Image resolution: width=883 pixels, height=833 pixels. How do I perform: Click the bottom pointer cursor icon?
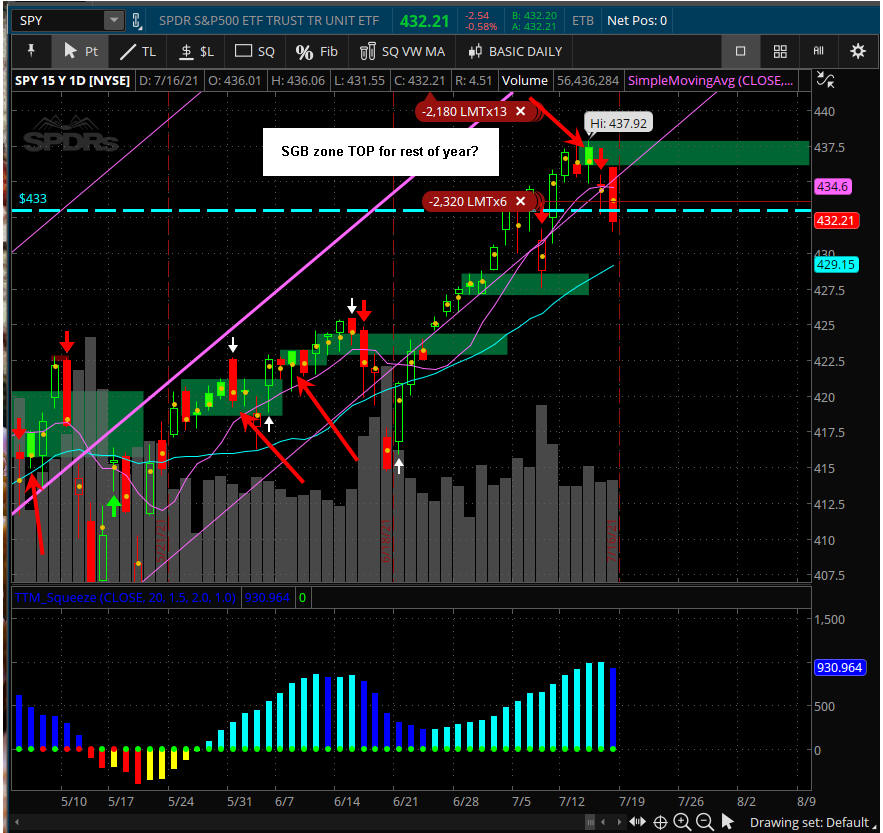pos(728,821)
